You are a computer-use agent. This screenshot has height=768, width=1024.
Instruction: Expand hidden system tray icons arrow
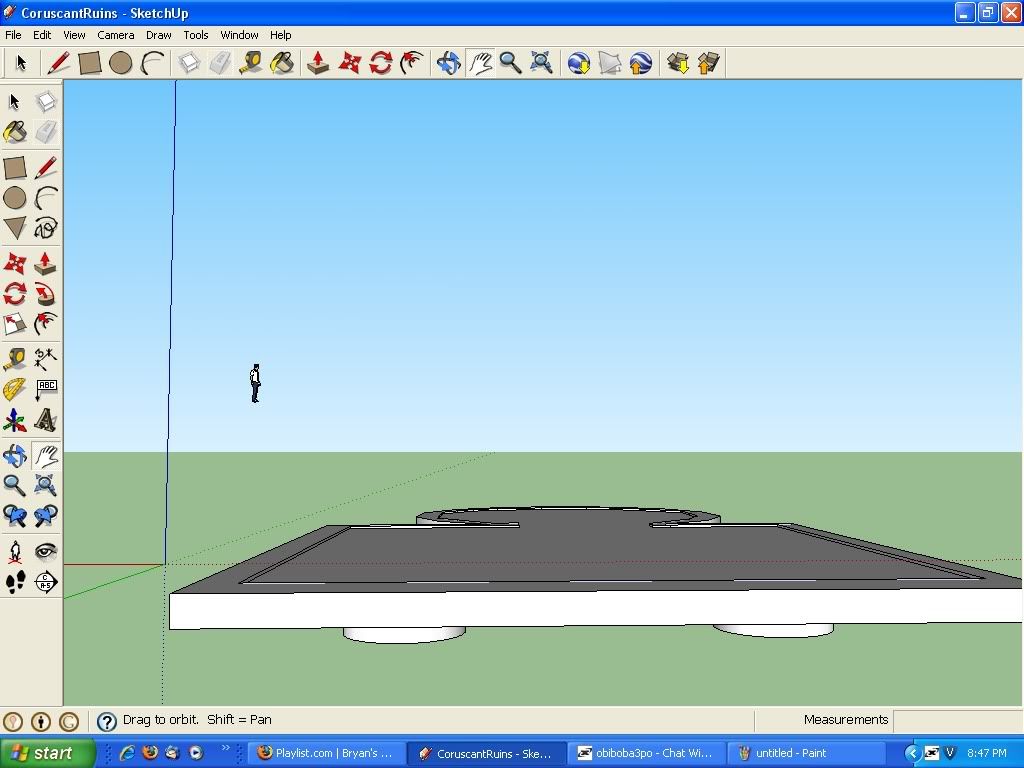pos(912,754)
